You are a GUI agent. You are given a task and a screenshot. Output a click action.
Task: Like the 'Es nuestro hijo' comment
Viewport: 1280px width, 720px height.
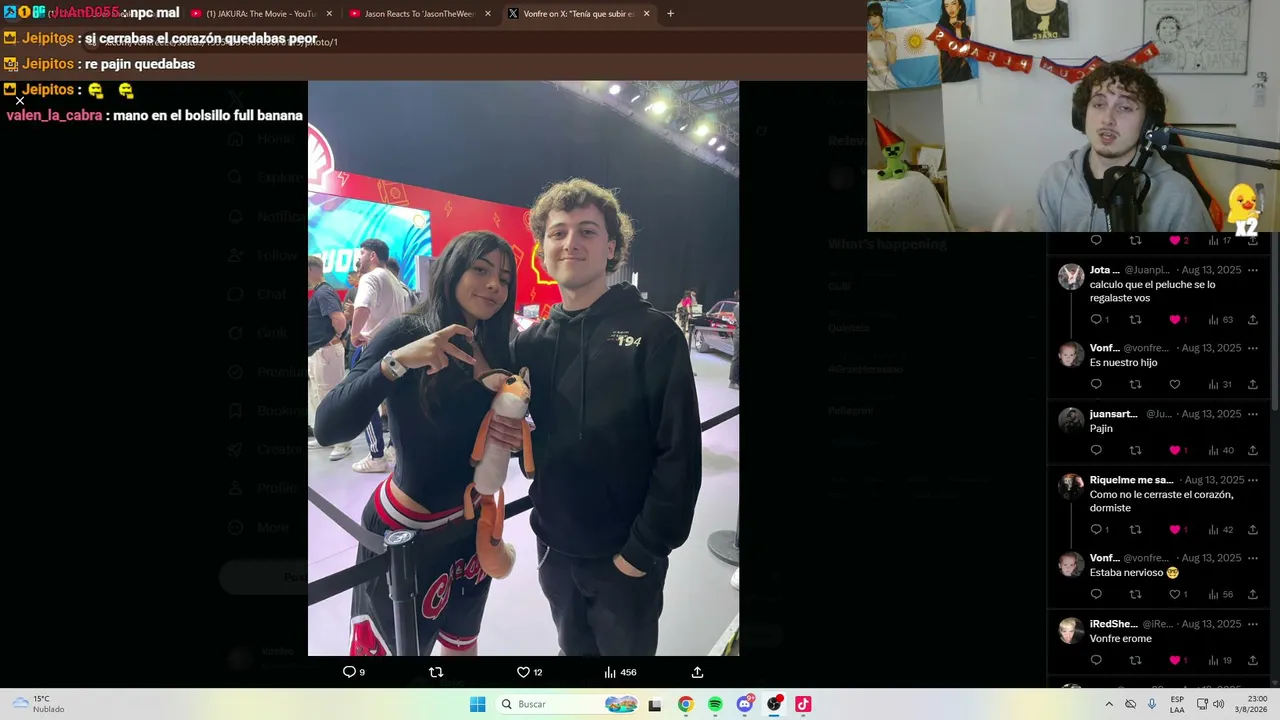point(1175,384)
